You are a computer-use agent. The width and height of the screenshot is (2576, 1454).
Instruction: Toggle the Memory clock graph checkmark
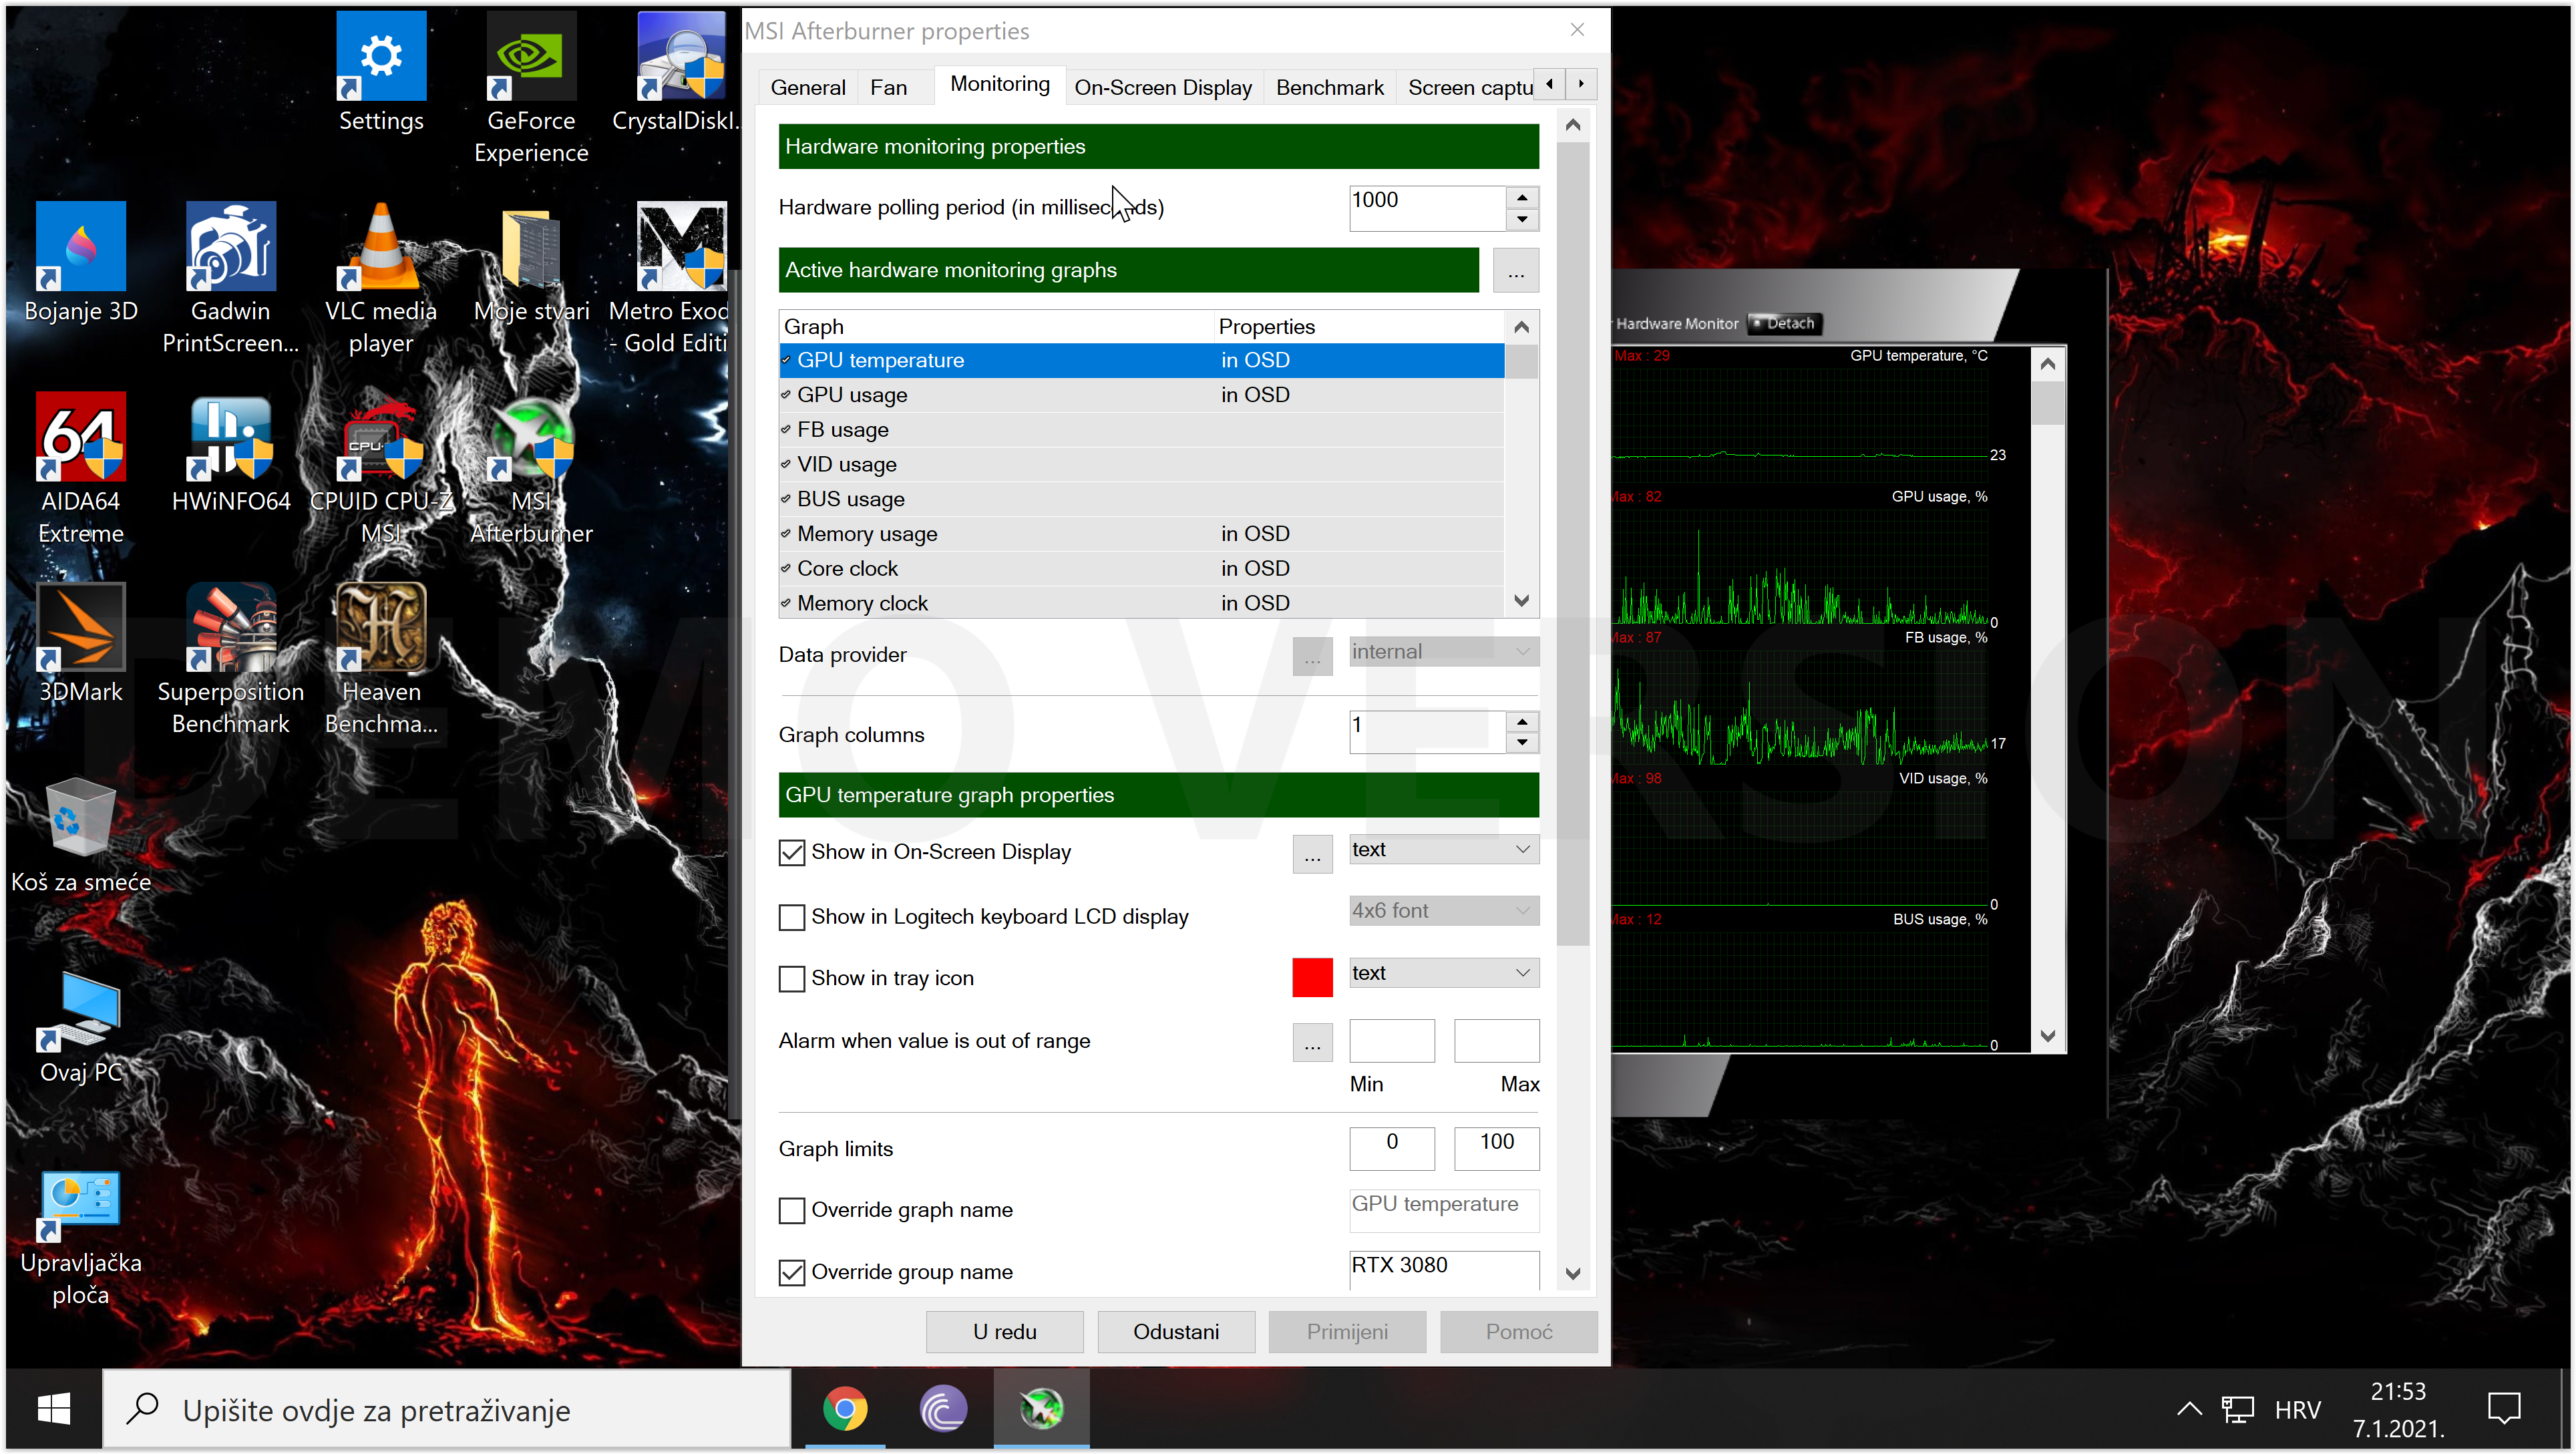click(x=786, y=603)
